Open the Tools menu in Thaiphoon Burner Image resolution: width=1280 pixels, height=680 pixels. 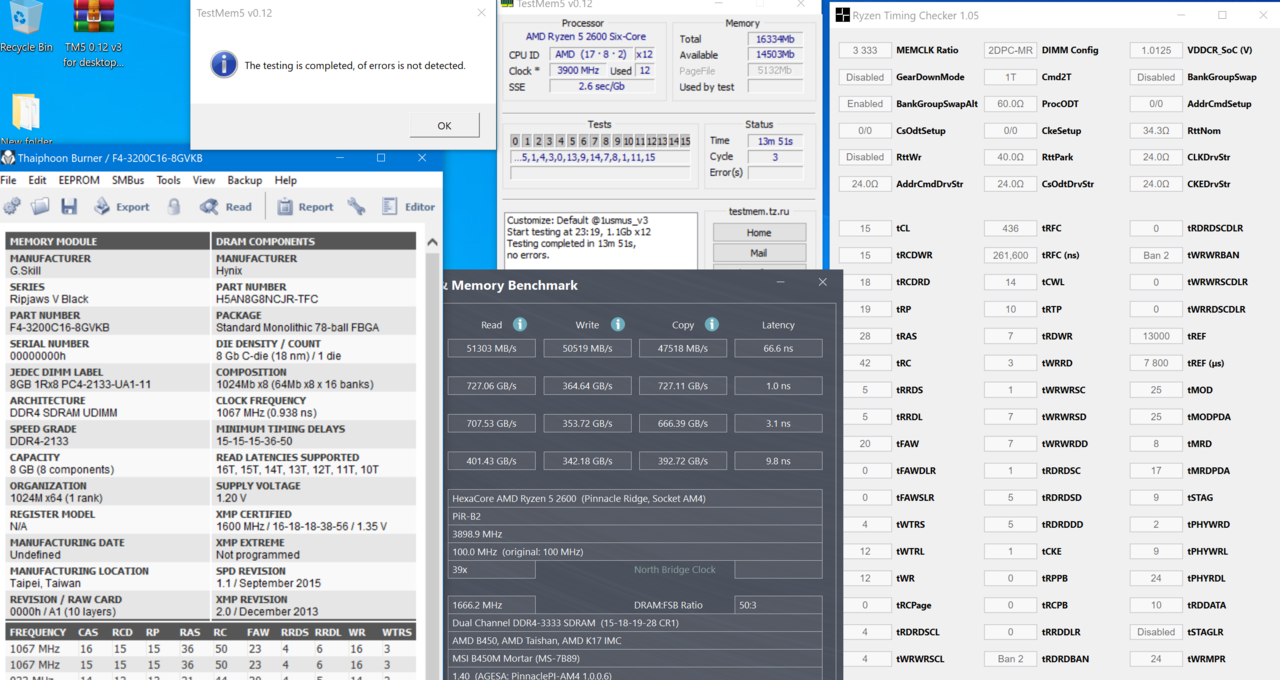click(x=169, y=180)
